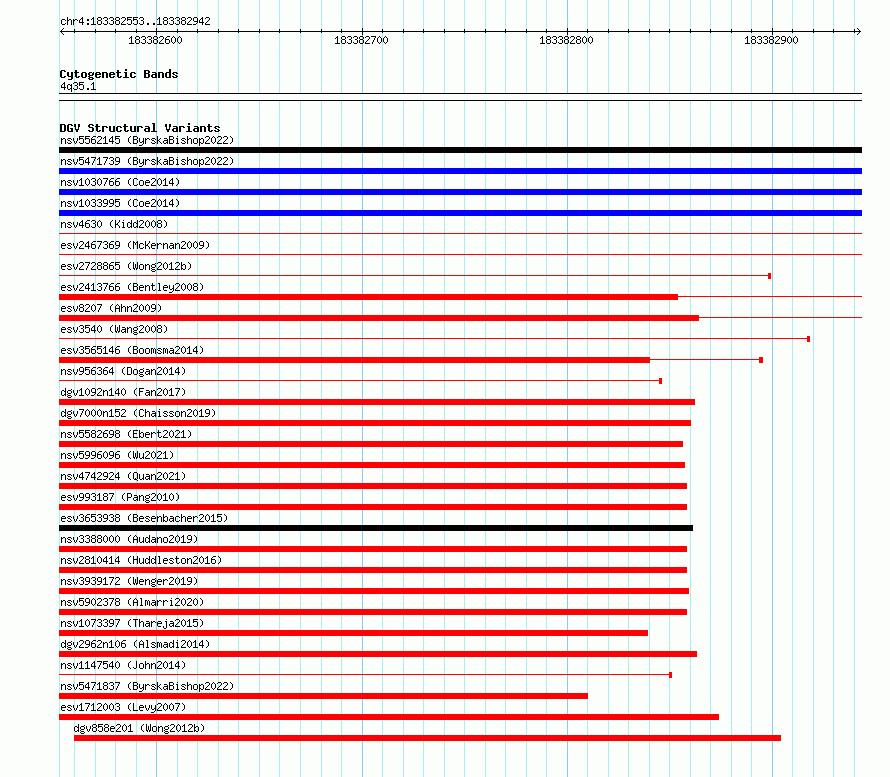Click the nsv5562145 (ByrskaBishop2022) variant label
This screenshot has height=777, width=890.
(x=147, y=140)
